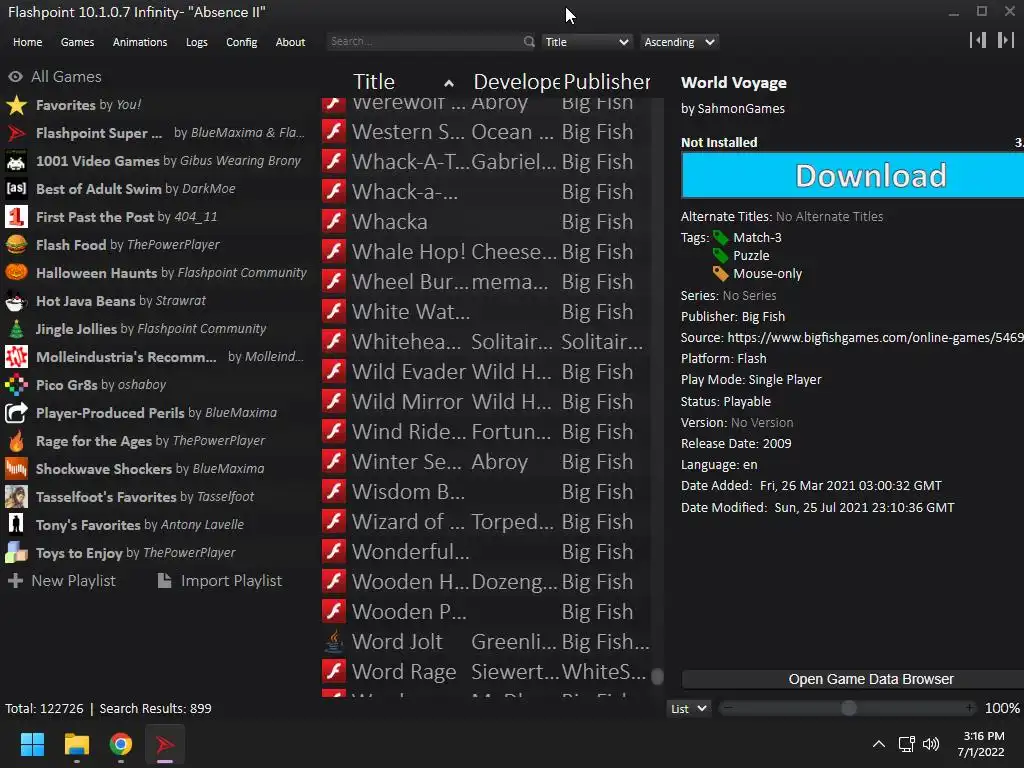Click in the Search input field
This screenshot has height=768, width=1024.
point(424,42)
